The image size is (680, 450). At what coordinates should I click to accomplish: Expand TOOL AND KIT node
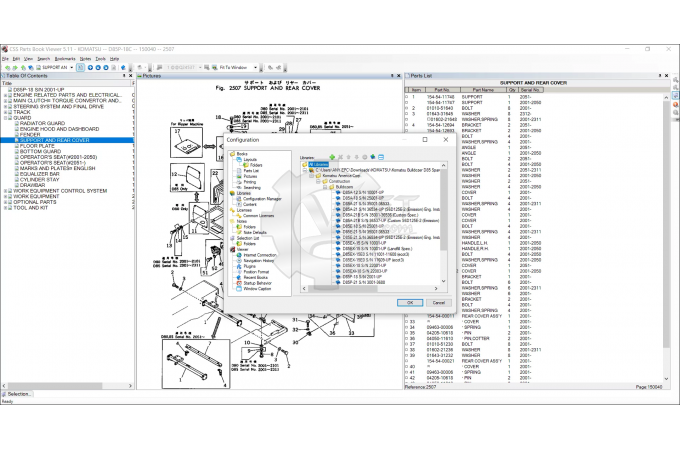click(x=5, y=208)
